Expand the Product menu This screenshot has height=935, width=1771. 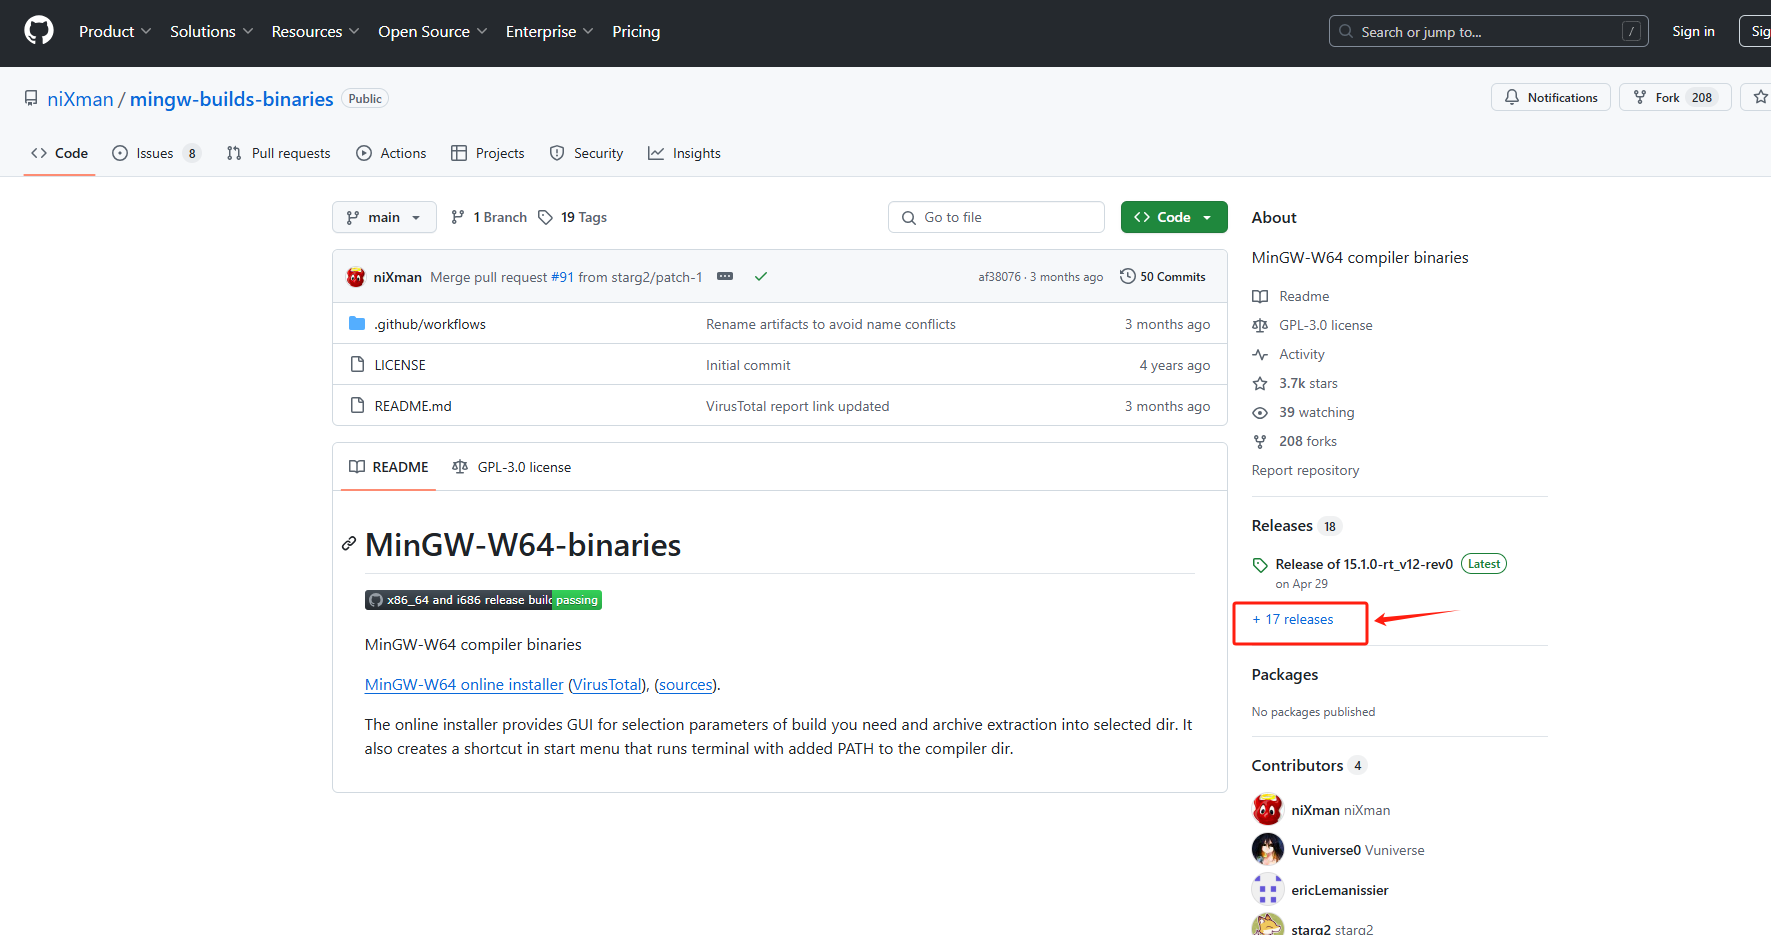115,31
